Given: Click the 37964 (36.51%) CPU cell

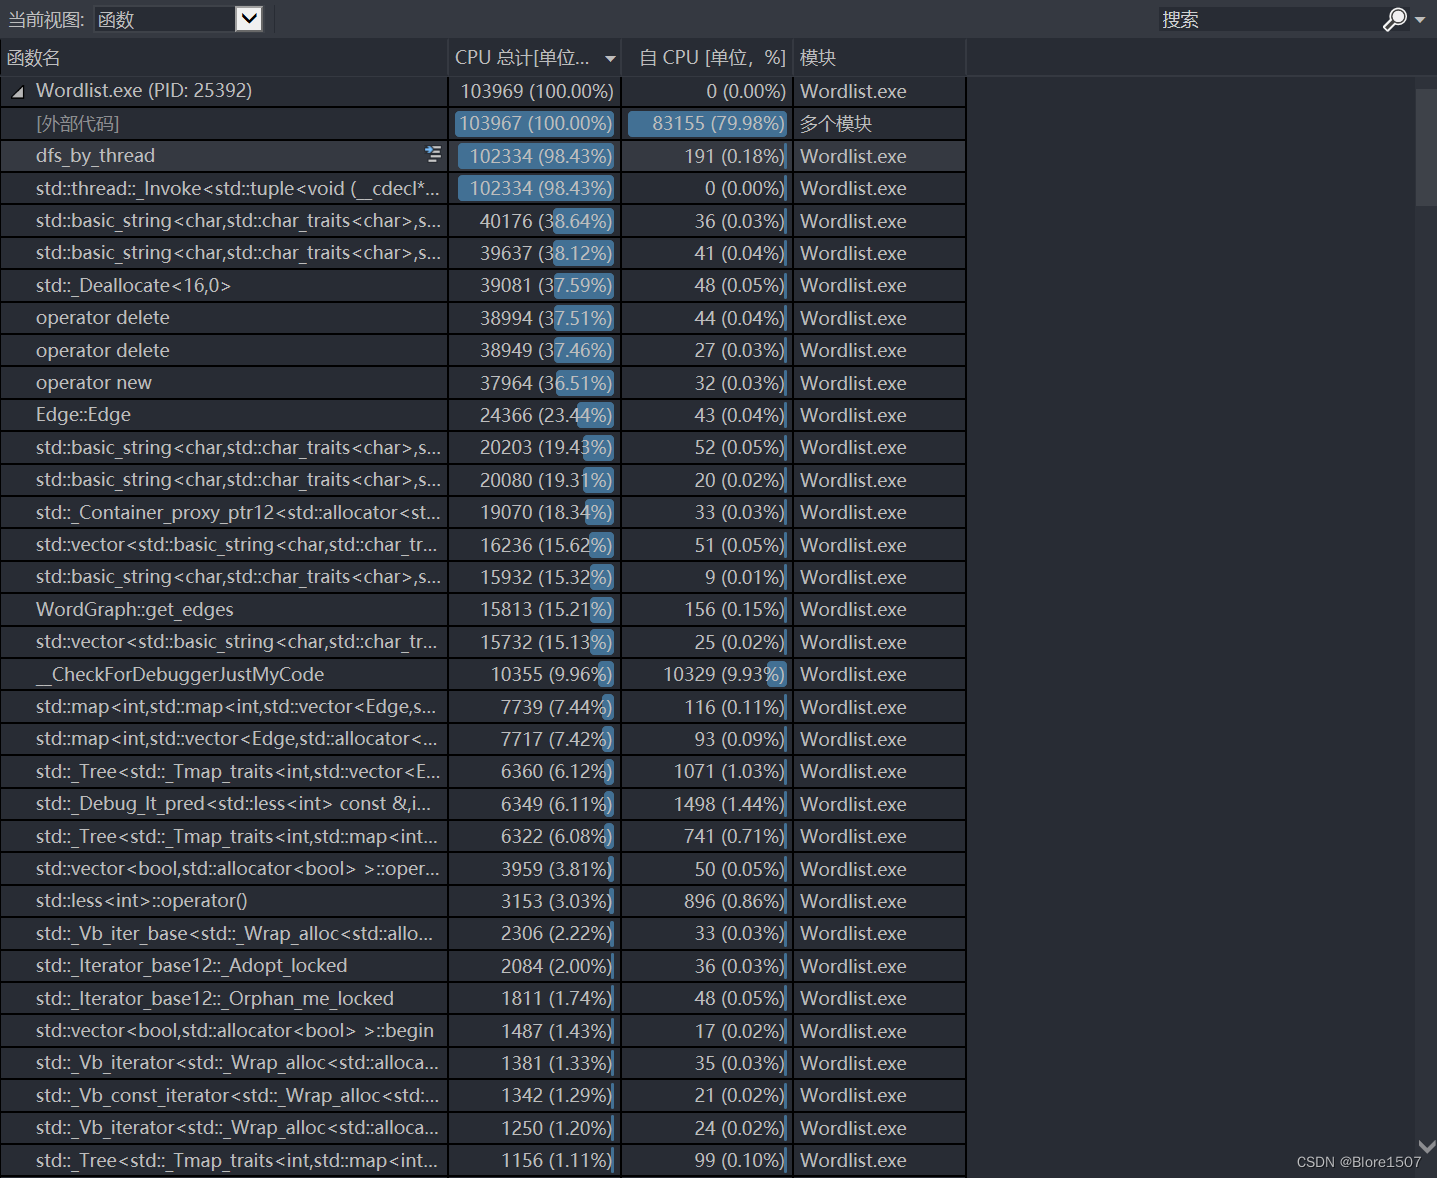Looking at the screenshot, I should coord(536,383).
